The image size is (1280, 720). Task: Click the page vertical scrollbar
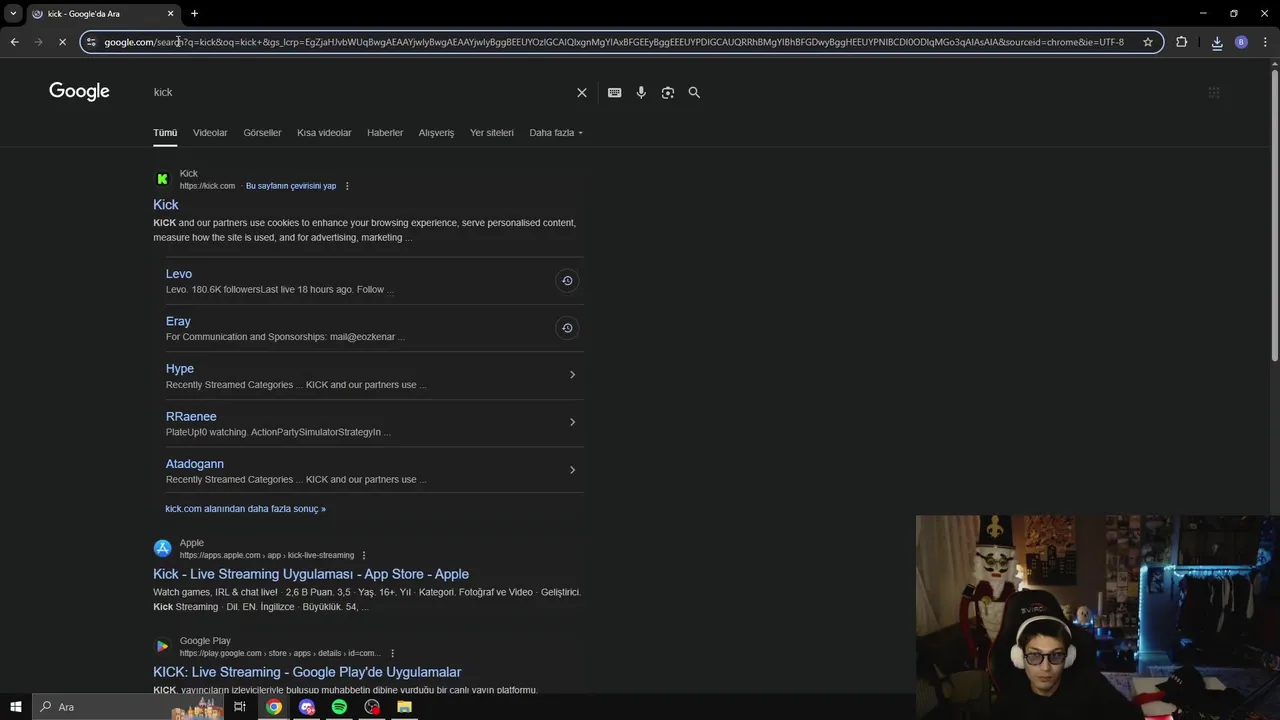[x=1274, y=215]
